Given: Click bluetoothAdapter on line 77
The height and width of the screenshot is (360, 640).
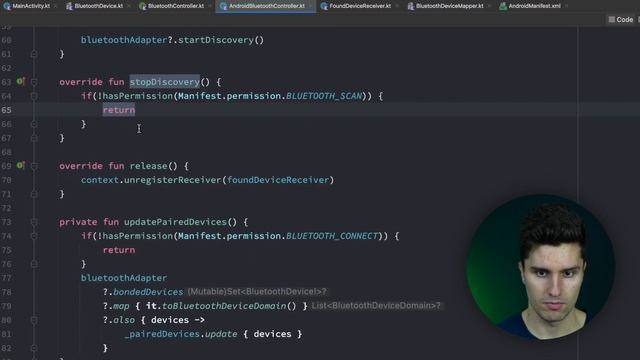Looking at the screenshot, I should pyautogui.click(x=124, y=278).
